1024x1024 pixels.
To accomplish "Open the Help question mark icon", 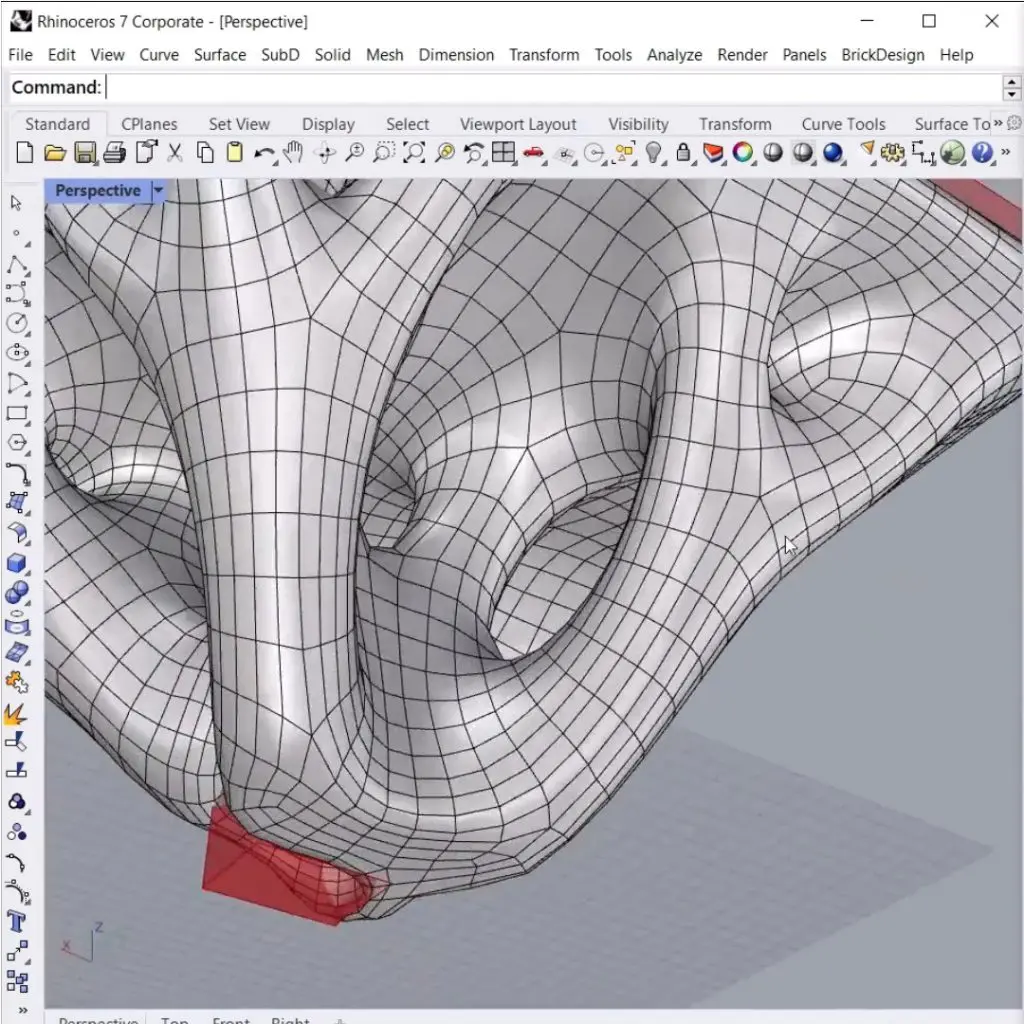I will (982, 153).
